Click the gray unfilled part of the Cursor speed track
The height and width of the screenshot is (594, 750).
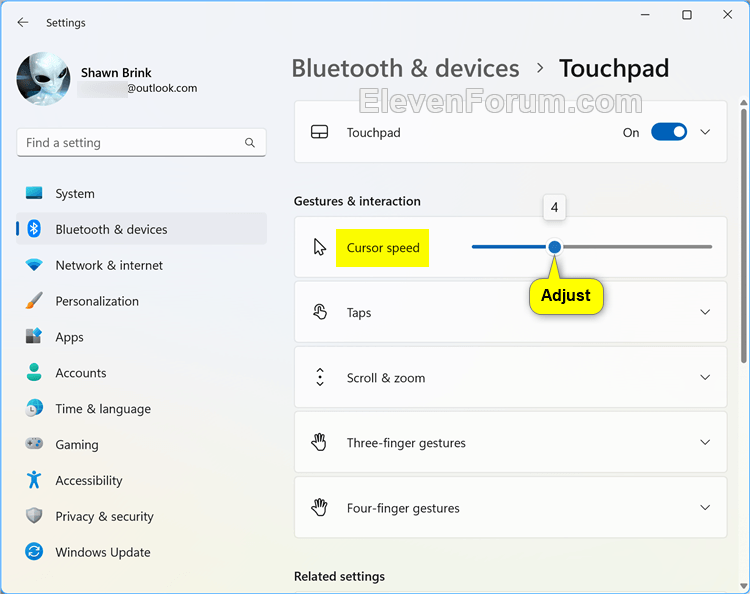(x=637, y=247)
